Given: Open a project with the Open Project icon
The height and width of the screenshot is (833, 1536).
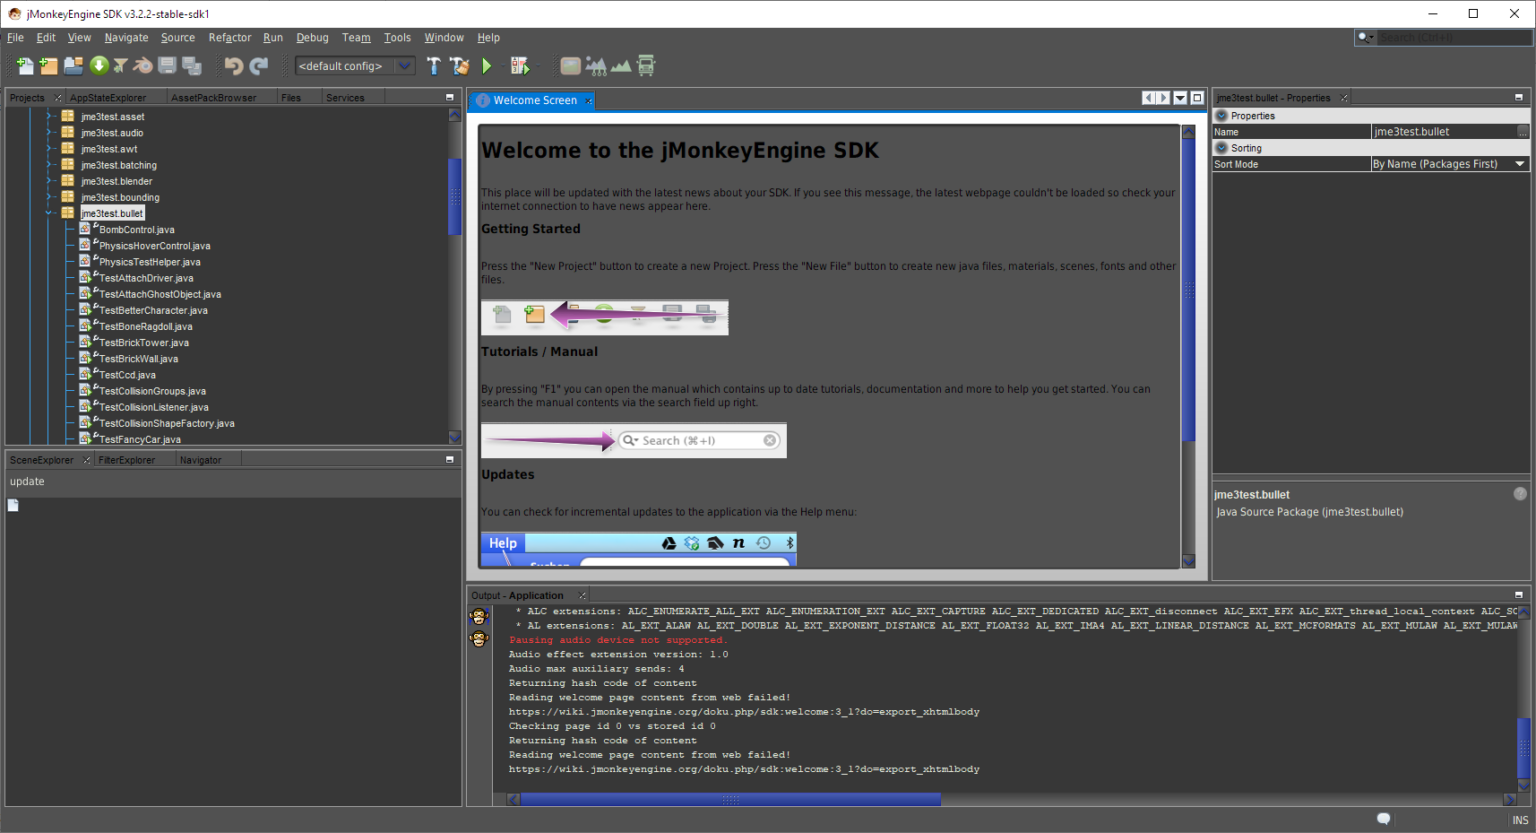Looking at the screenshot, I should (73, 66).
